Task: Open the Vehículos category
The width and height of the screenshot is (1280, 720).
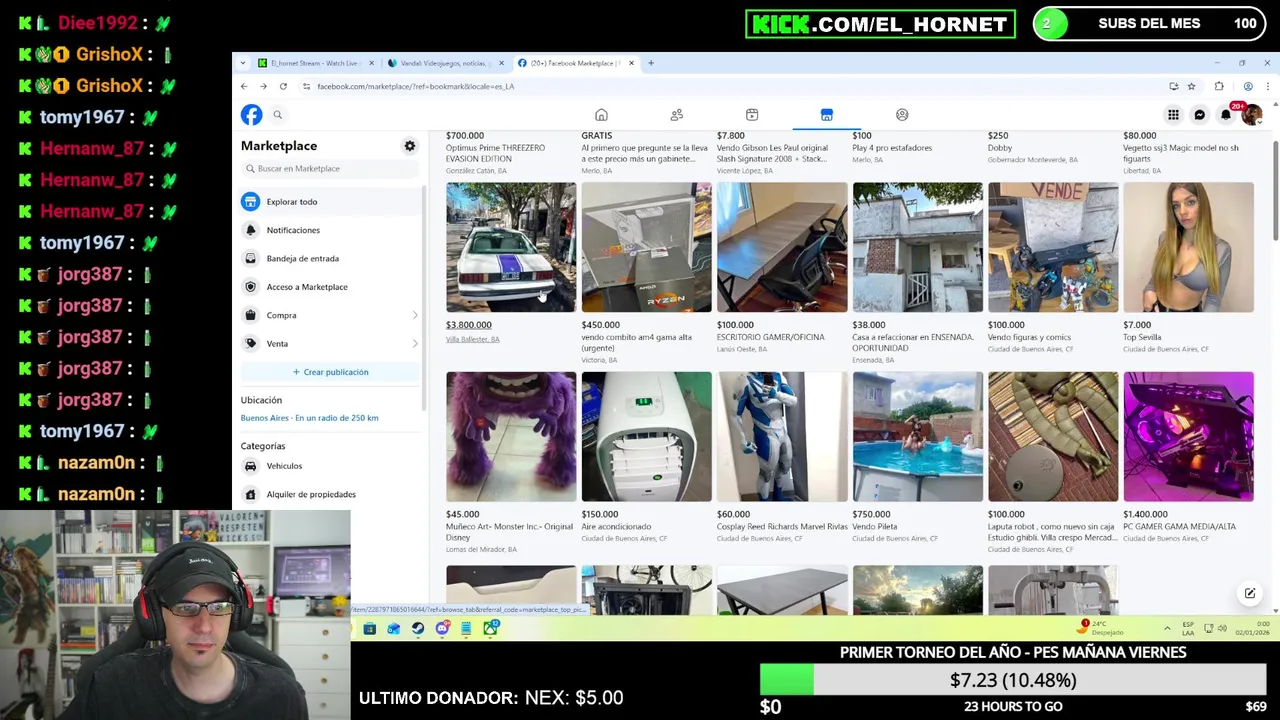Action: [x=331, y=466]
